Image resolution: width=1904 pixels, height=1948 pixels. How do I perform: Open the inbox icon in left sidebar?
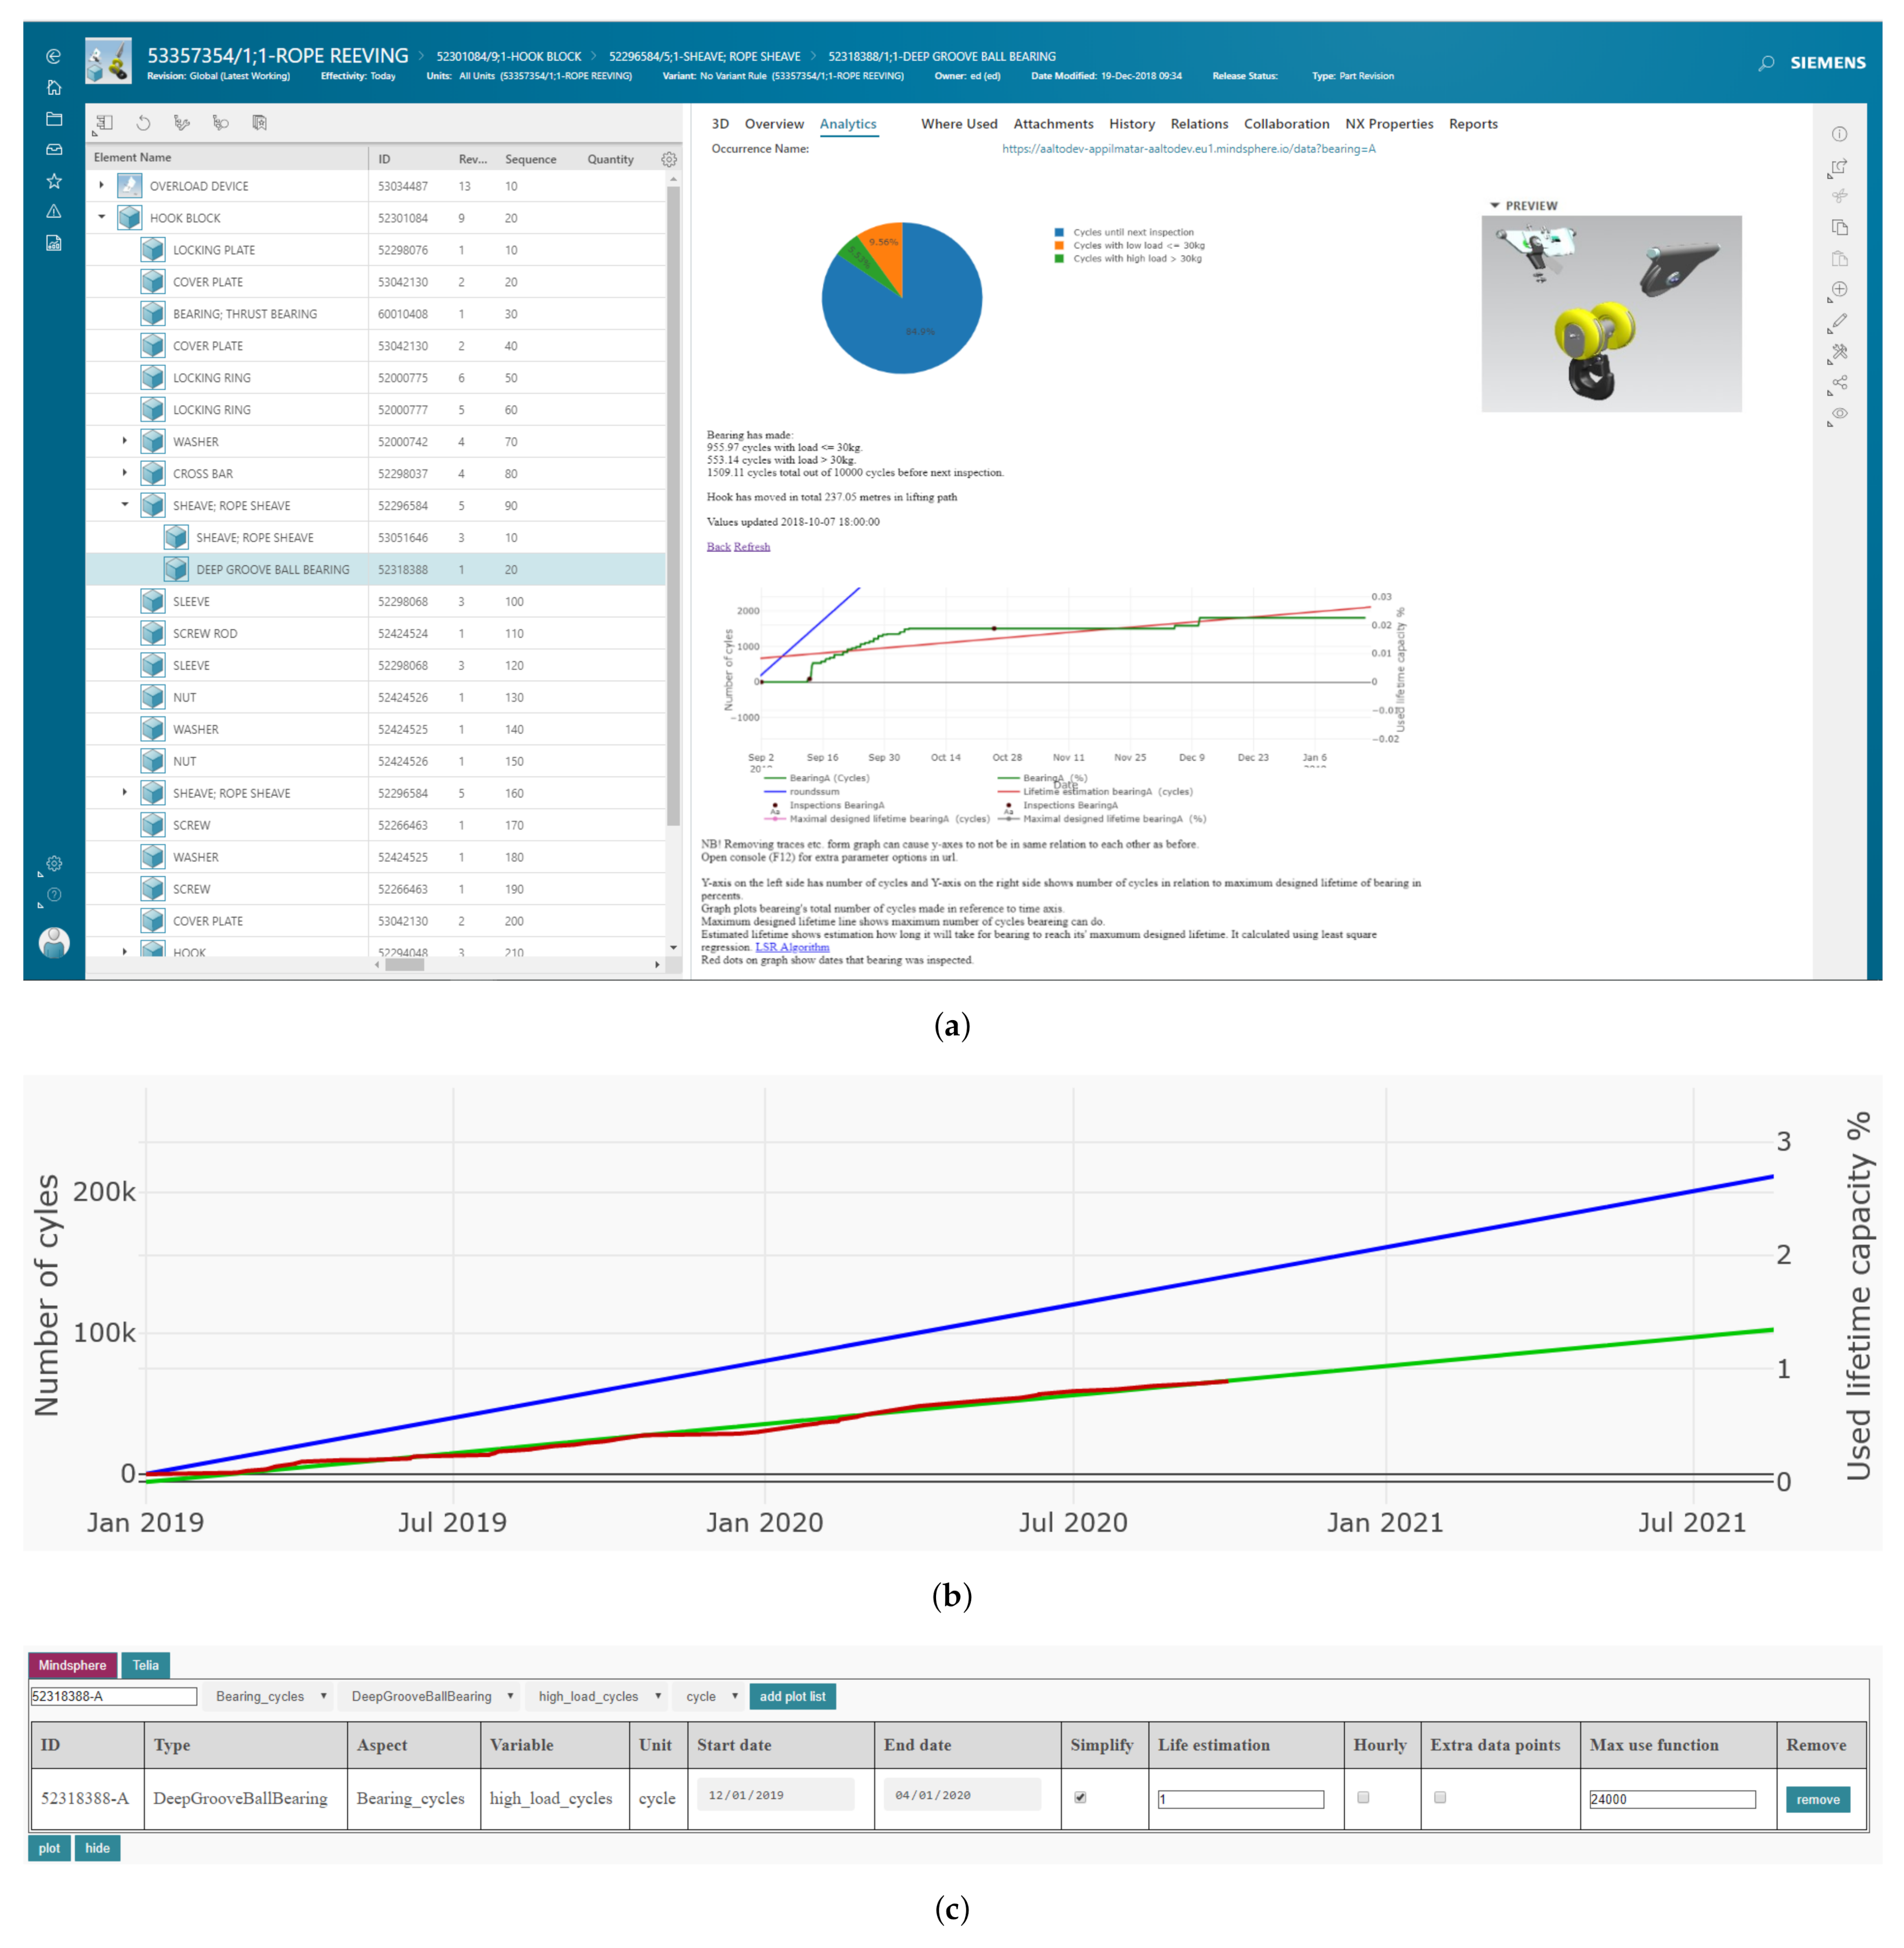tap(54, 150)
